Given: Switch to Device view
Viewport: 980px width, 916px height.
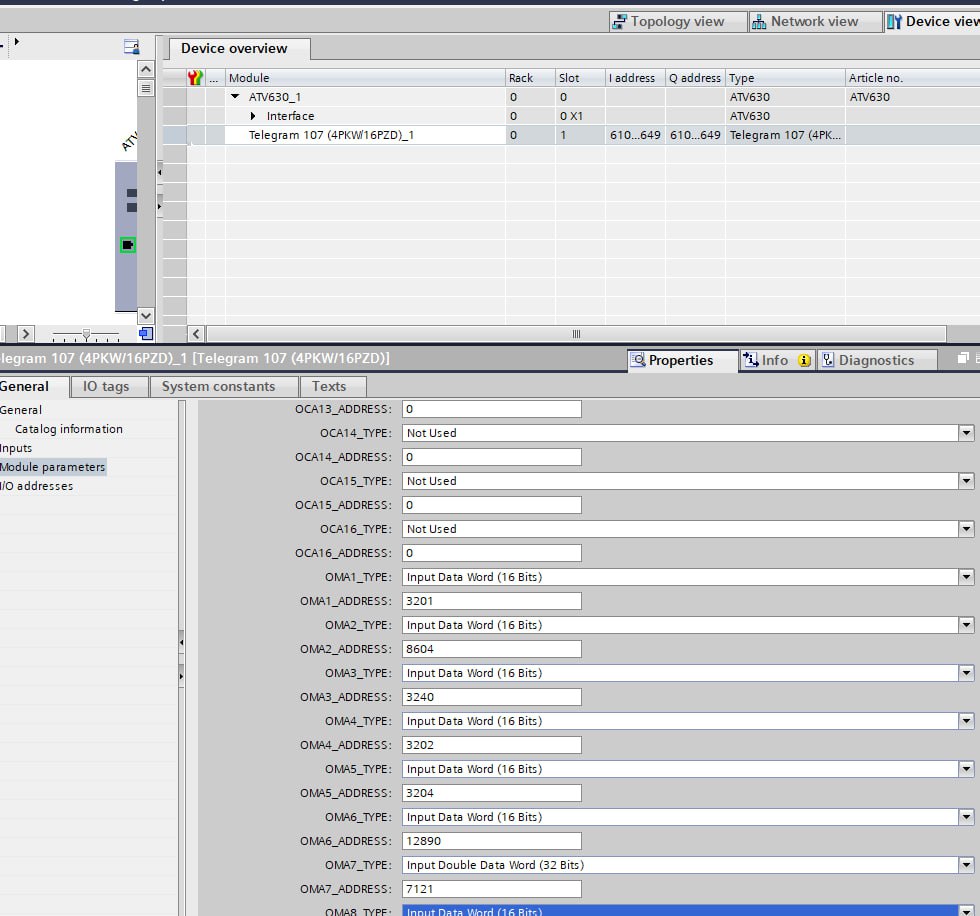Looking at the screenshot, I should tap(933, 22).
